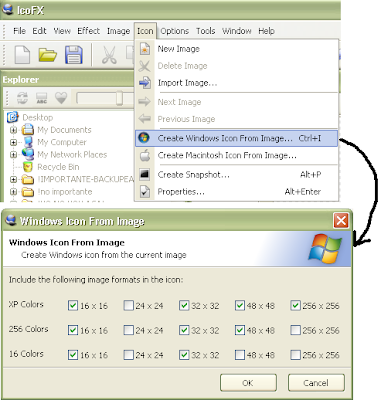This screenshot has height=400, width=381.
Task: Click the Open folder toolbar icon
Action: pyautogui.click(x=47, y=55)
